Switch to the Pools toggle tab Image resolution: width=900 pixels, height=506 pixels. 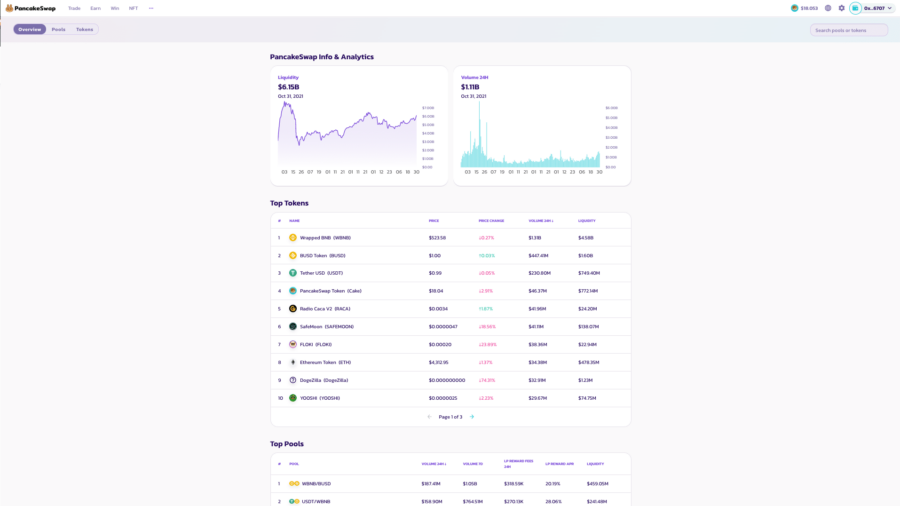coord(59,29)
